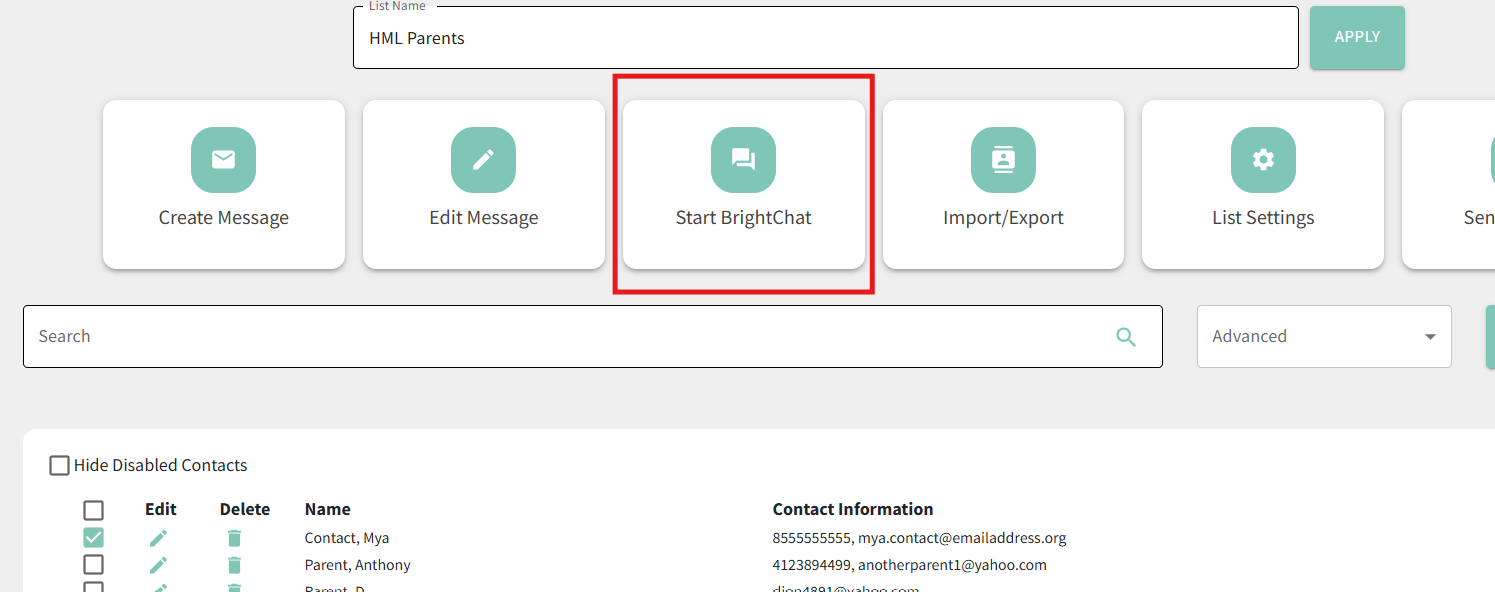This screenshot has width=1495, height=592.
Task: Edit Parent, Anthony with pencil icon
Action: click(158, 565)
